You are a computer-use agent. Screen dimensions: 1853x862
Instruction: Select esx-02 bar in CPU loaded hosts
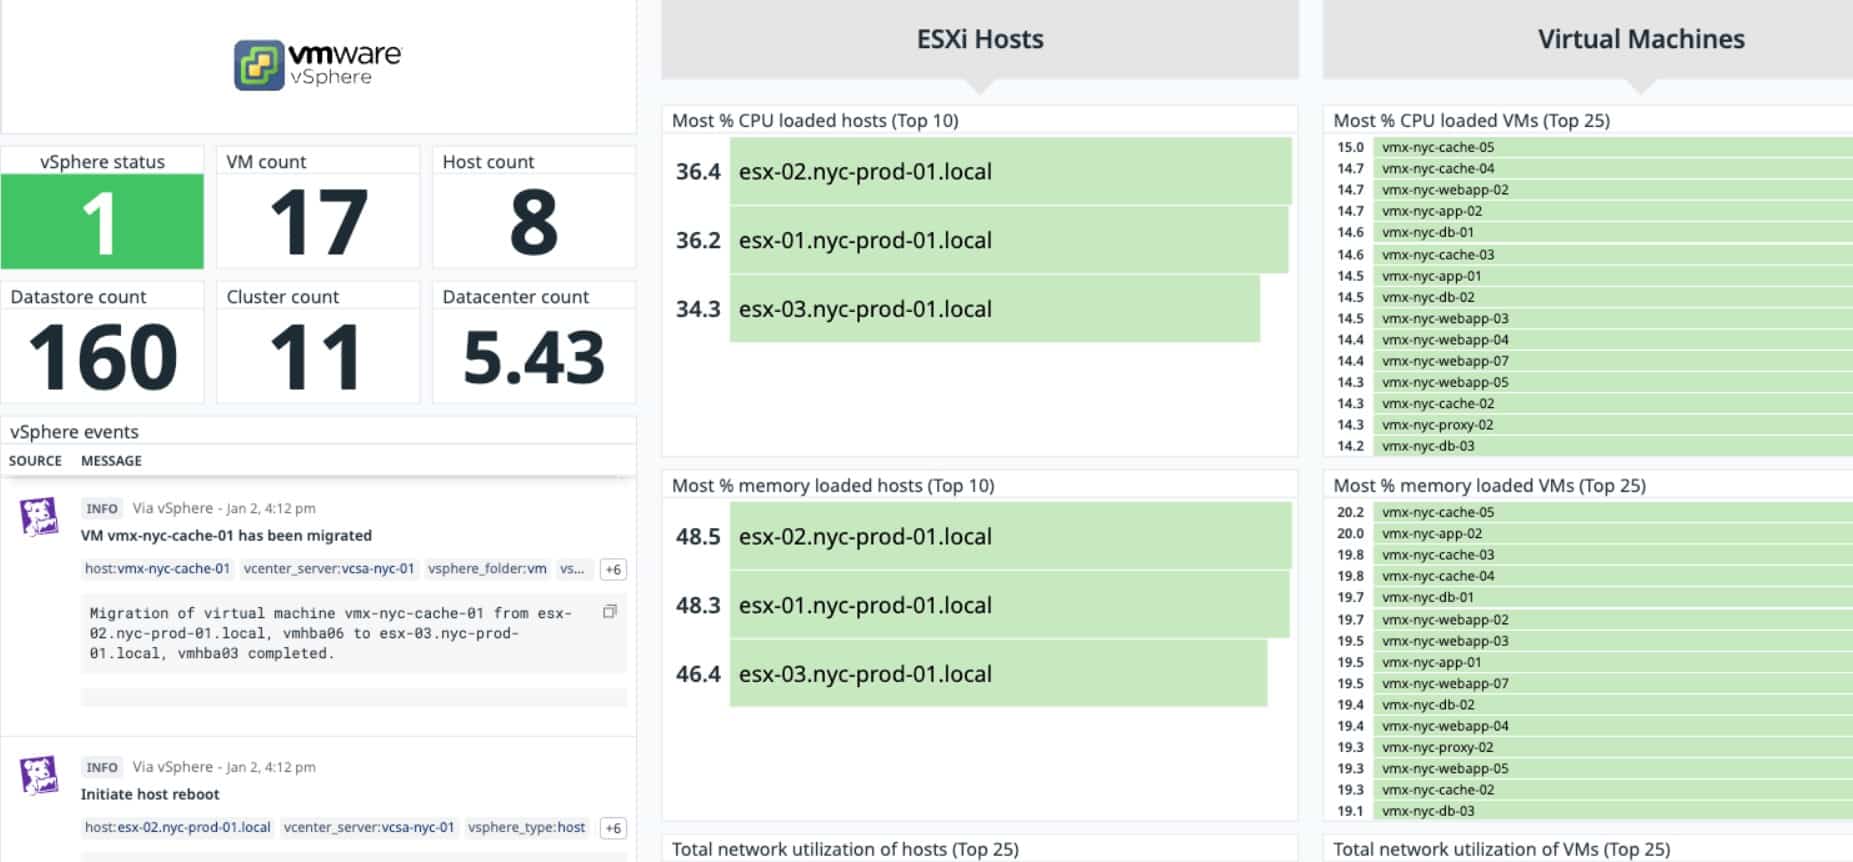[1011, 171]
